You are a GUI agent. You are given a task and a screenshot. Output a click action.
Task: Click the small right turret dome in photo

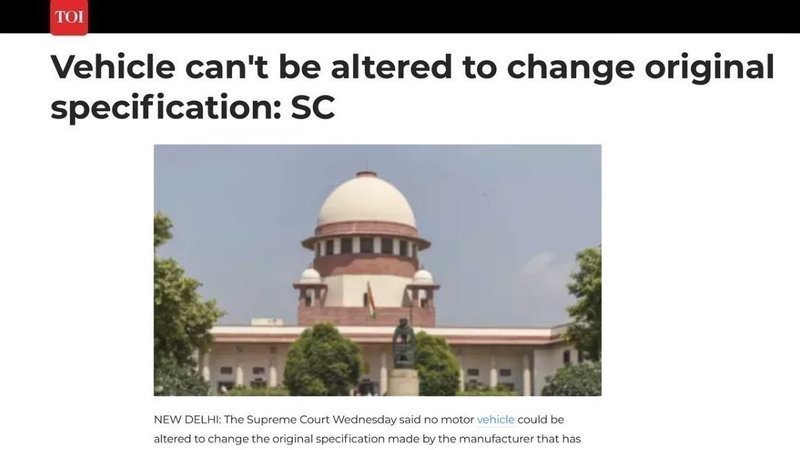click(x=423, y=277)
